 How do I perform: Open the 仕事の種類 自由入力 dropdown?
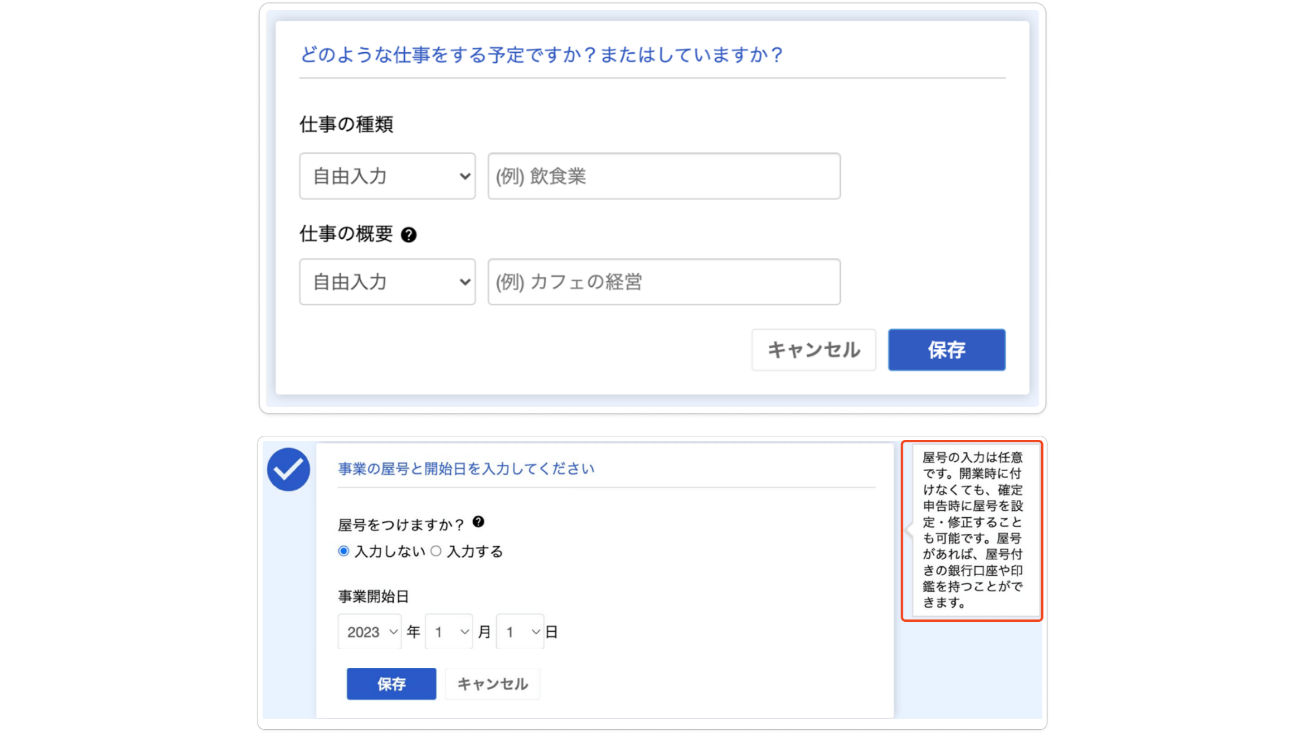[388, 176]
